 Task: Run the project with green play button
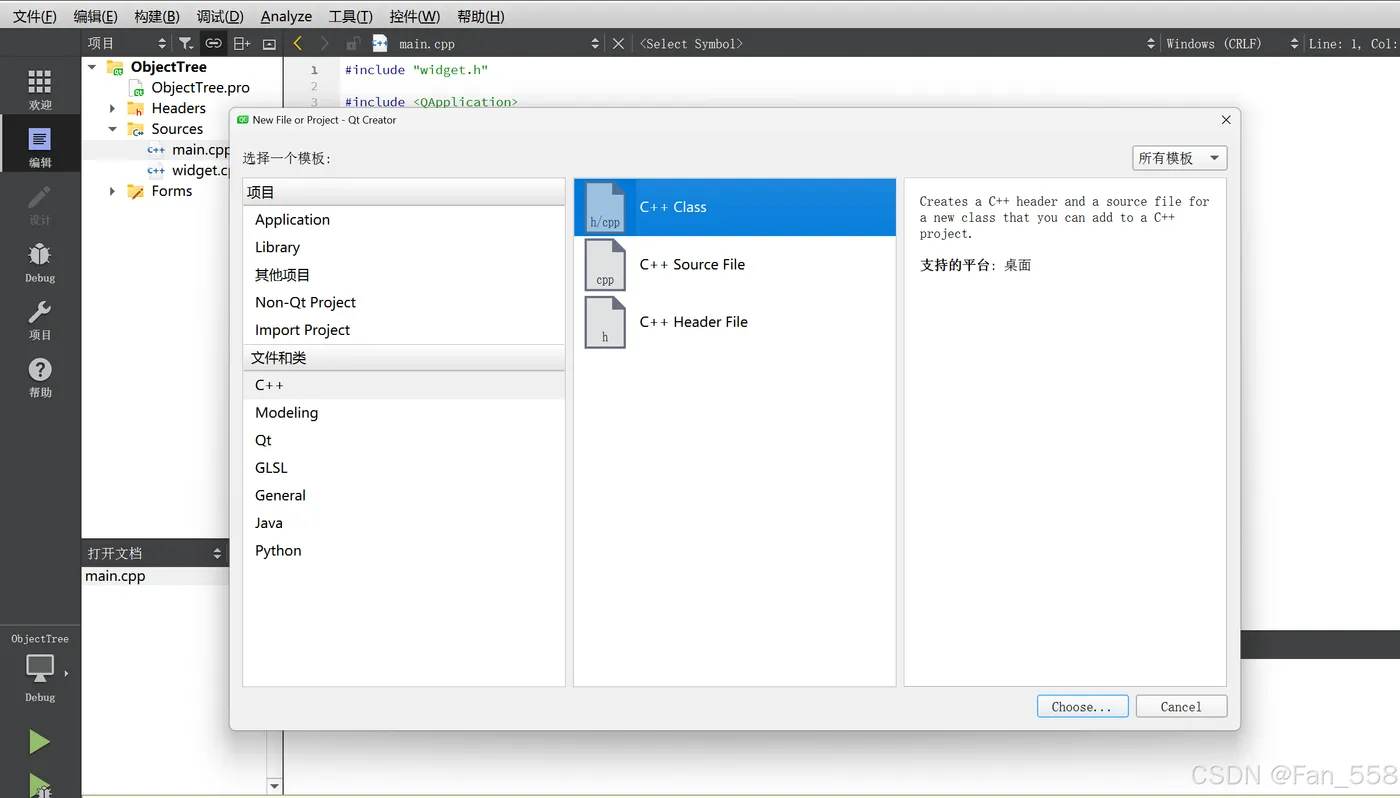coord(39,742)
